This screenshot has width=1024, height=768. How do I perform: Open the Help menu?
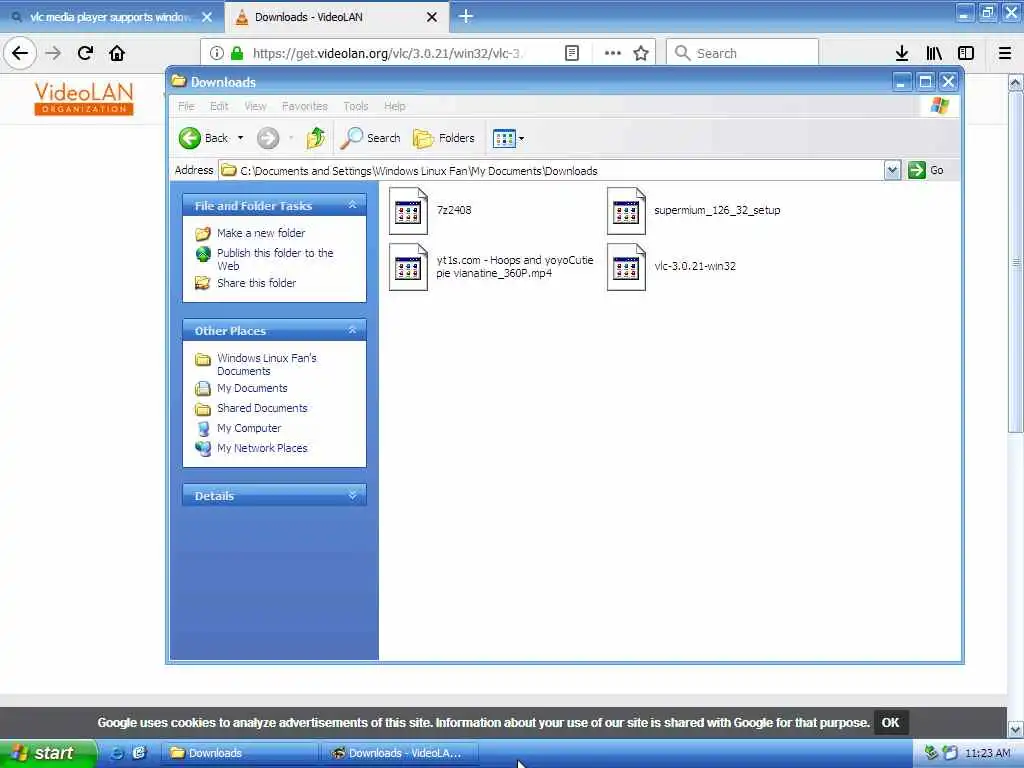pos(394,106)
